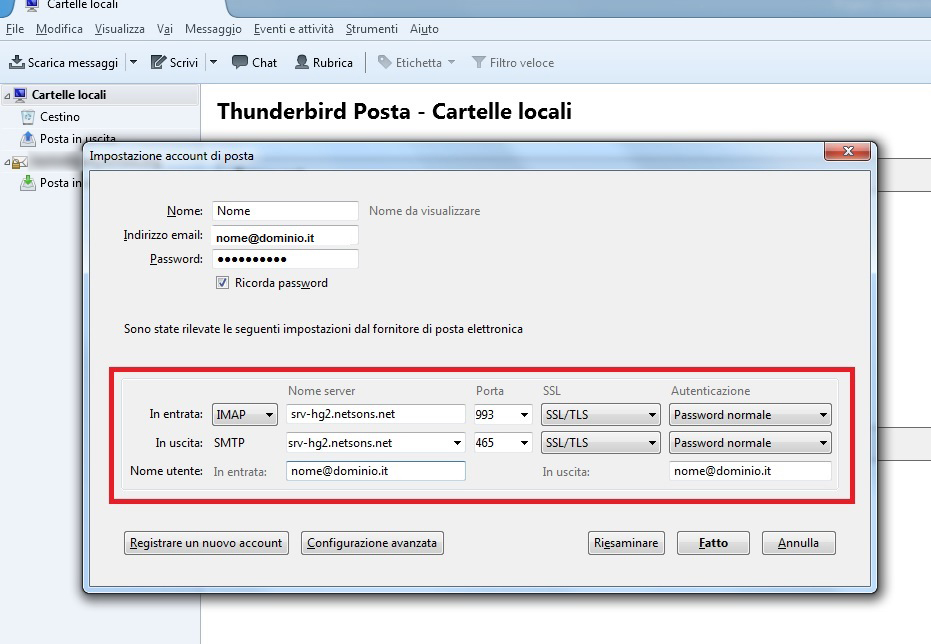Expand the Scarica messaggi dropdown arrow
The height and width of the screenshot is (644, 931).
[134, 63]
